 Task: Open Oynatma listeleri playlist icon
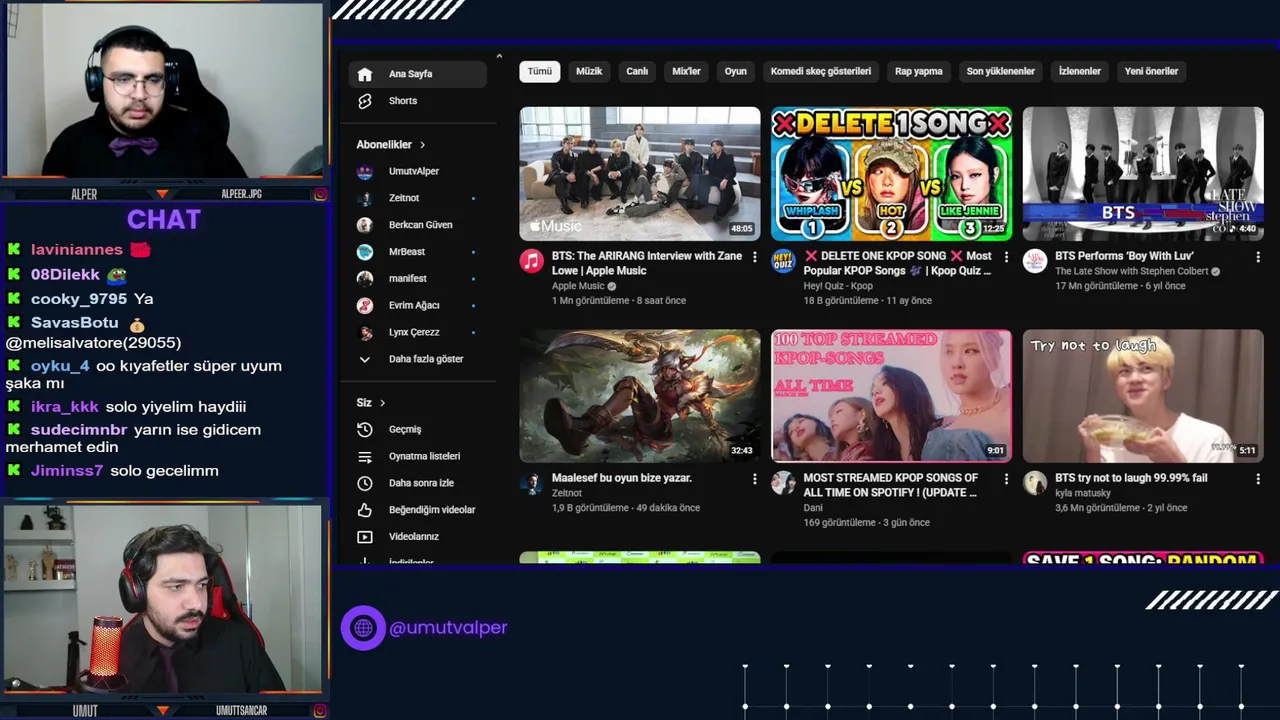365,456
